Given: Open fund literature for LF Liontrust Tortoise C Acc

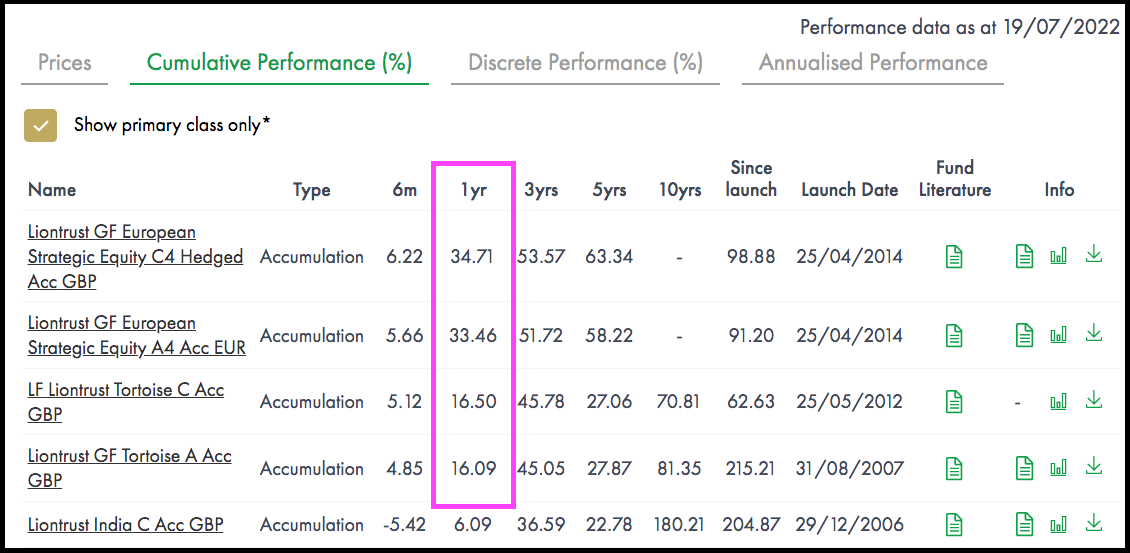Looking at the screenshot, I should (x=954, y=402).
